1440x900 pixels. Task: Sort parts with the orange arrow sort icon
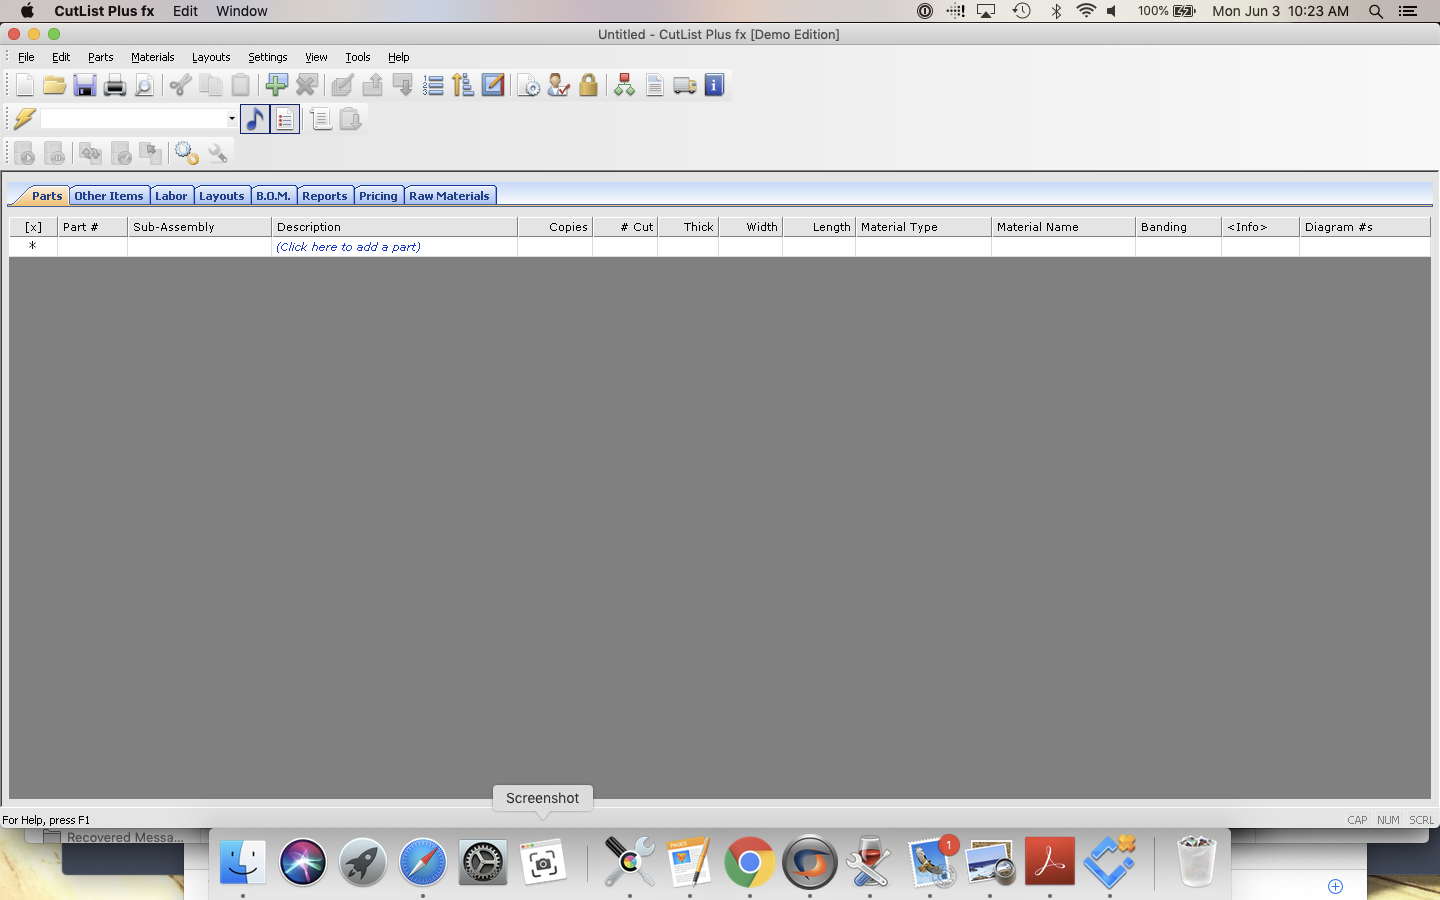click(x=463, y=86)
